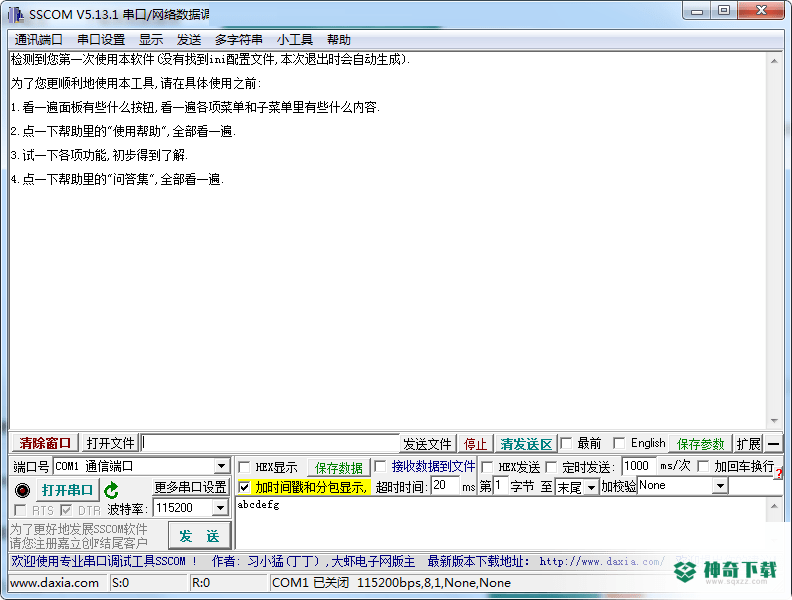Open the 小工具 menu
The width and height of the screenshot is (792, 600).
294,39
